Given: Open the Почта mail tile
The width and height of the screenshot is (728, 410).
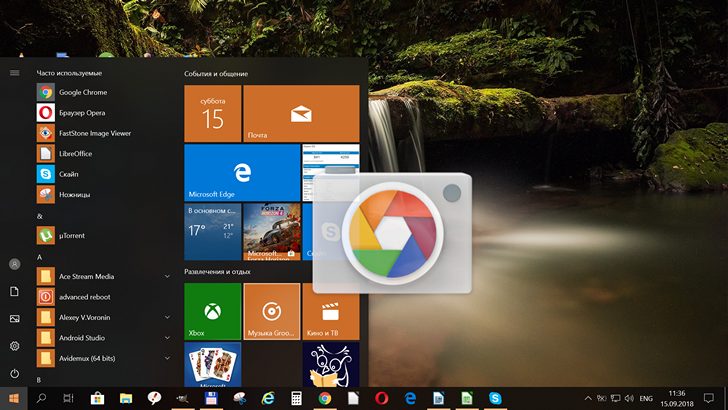Looking at the screenshot, I should [301, 113].
